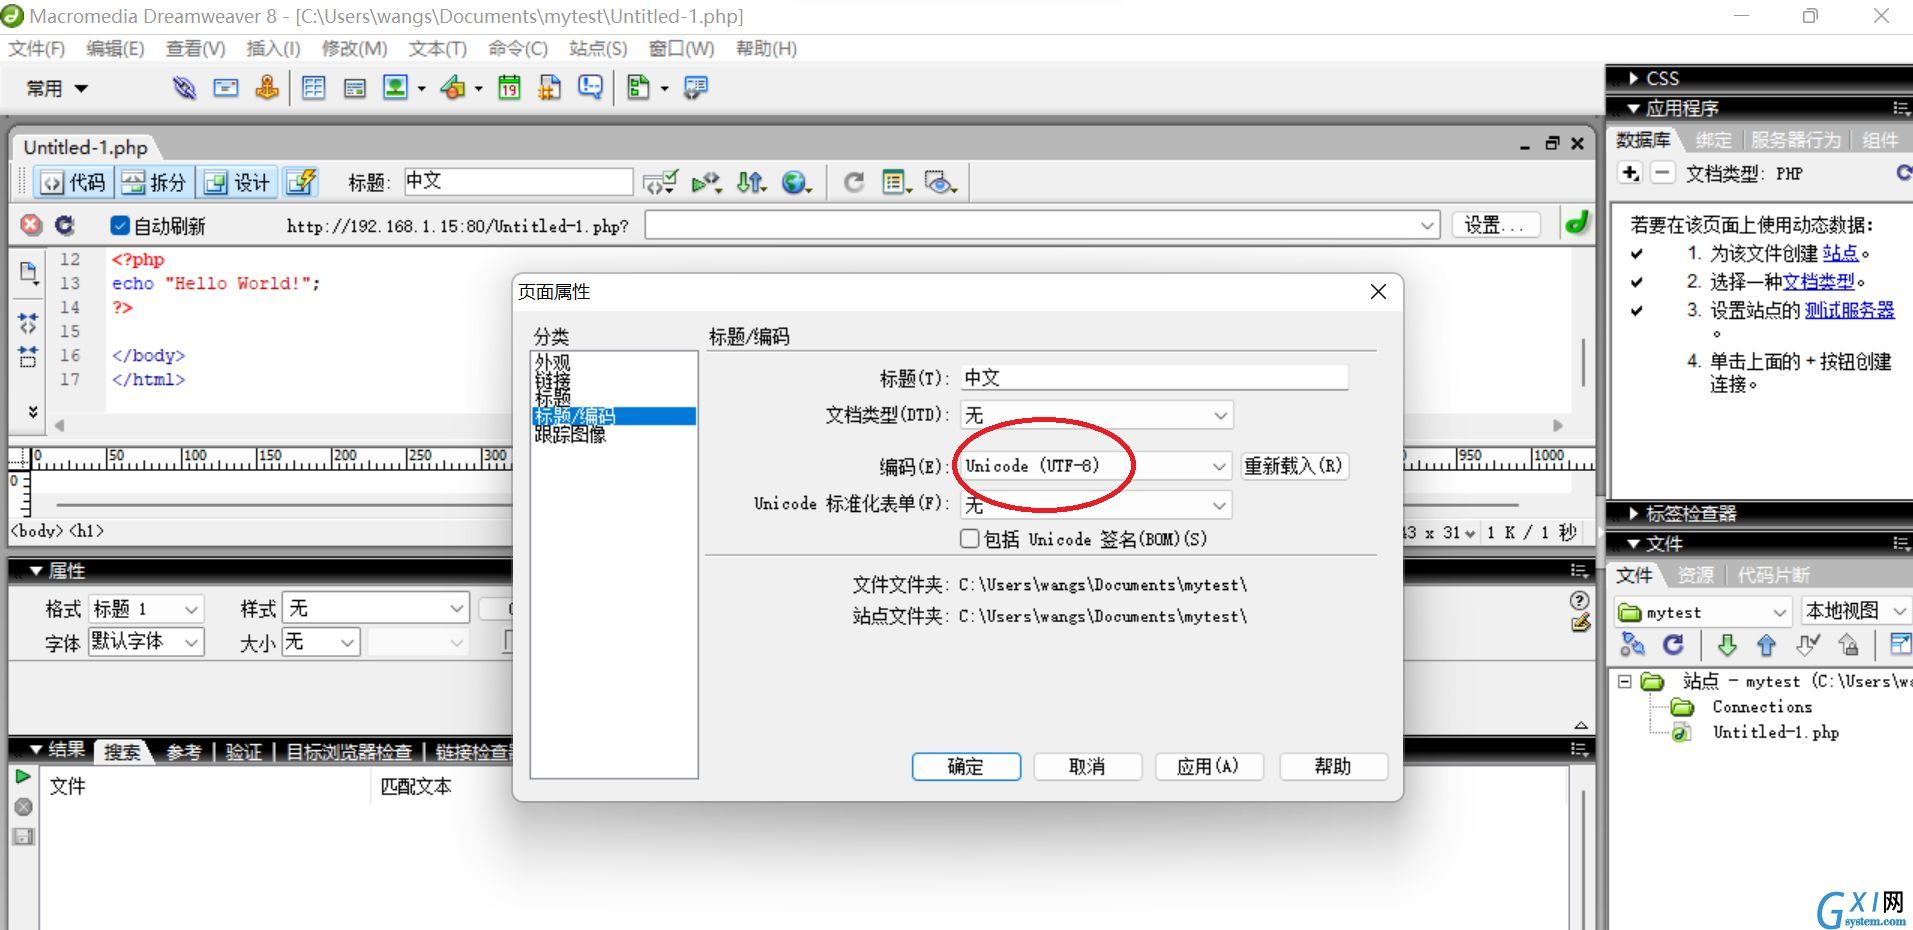Insert a Named Anchor
Screen dimensions: 1913x930
click(x=266, y=88)
